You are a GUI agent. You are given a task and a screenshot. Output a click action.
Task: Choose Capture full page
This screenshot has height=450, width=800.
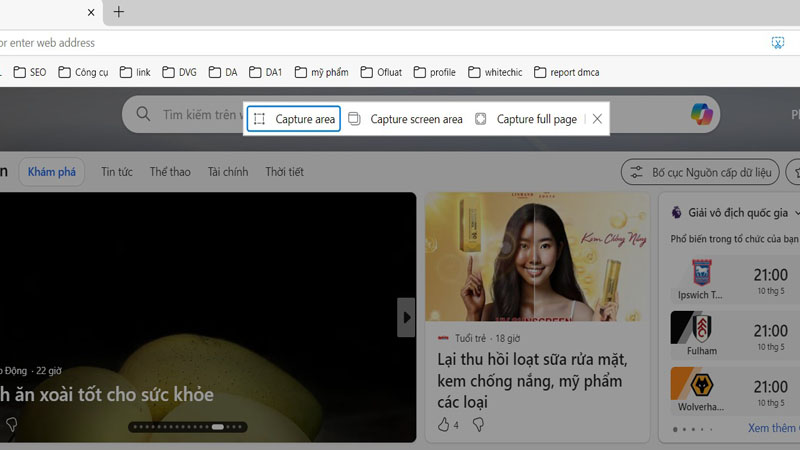pos(527,119)
